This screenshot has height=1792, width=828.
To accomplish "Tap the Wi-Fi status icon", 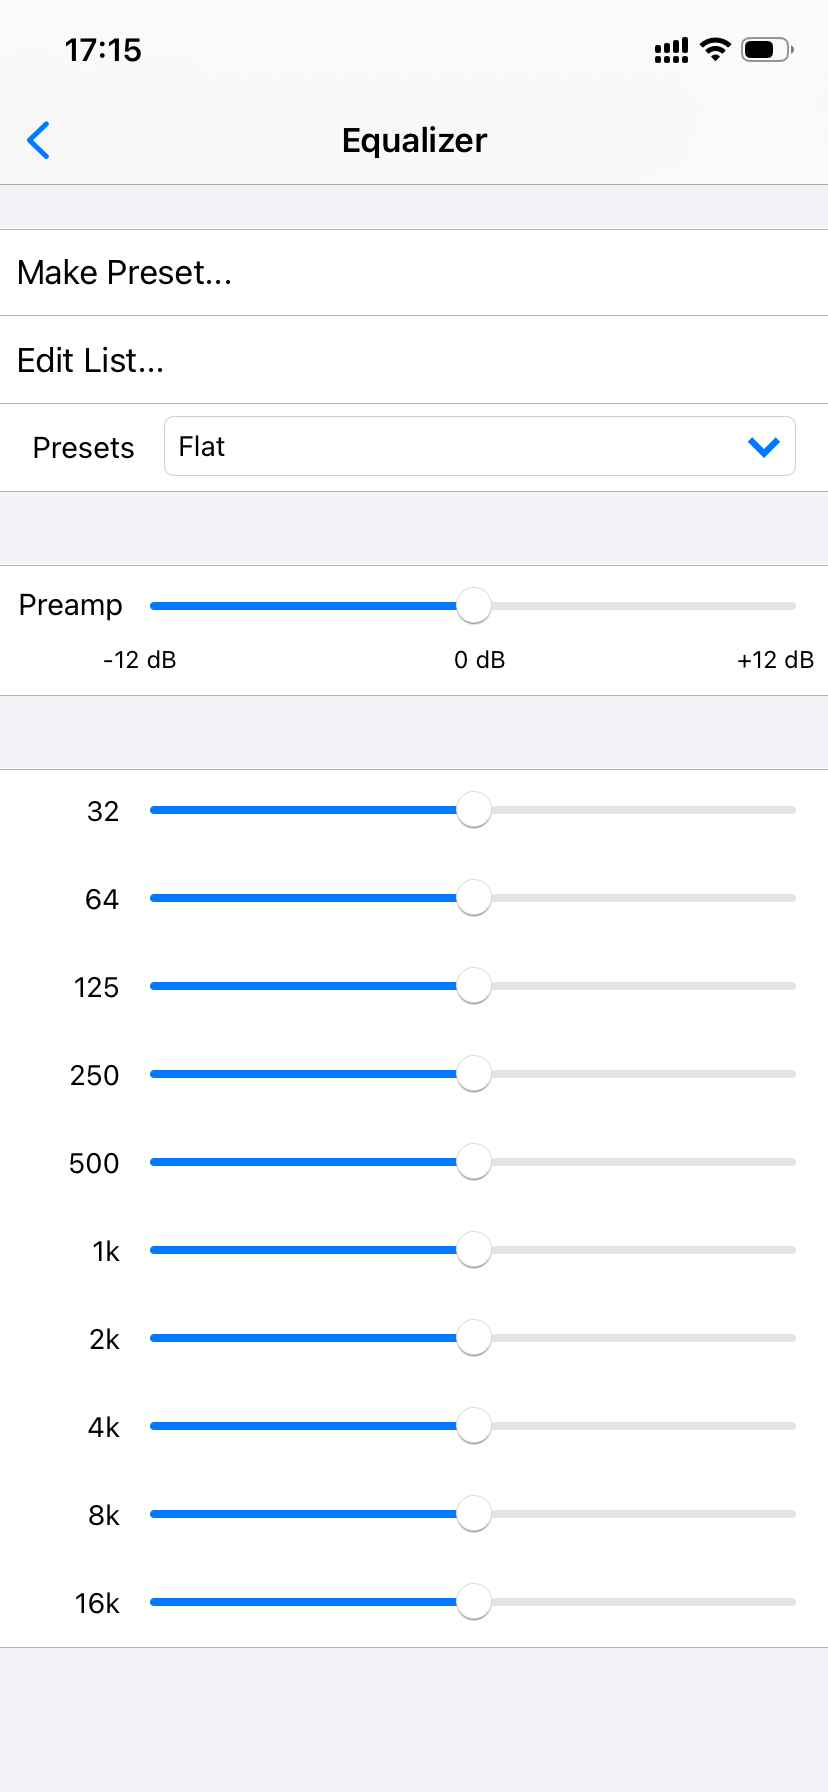I will click(x=715, y=49).
